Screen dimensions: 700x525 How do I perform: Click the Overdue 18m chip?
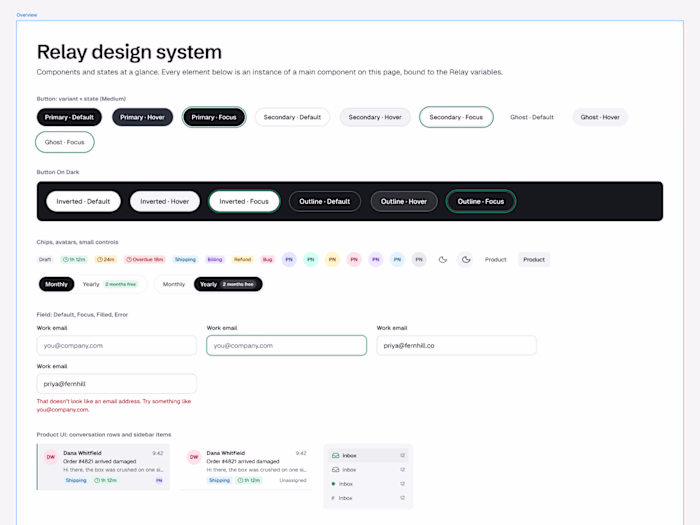point(145,259)
